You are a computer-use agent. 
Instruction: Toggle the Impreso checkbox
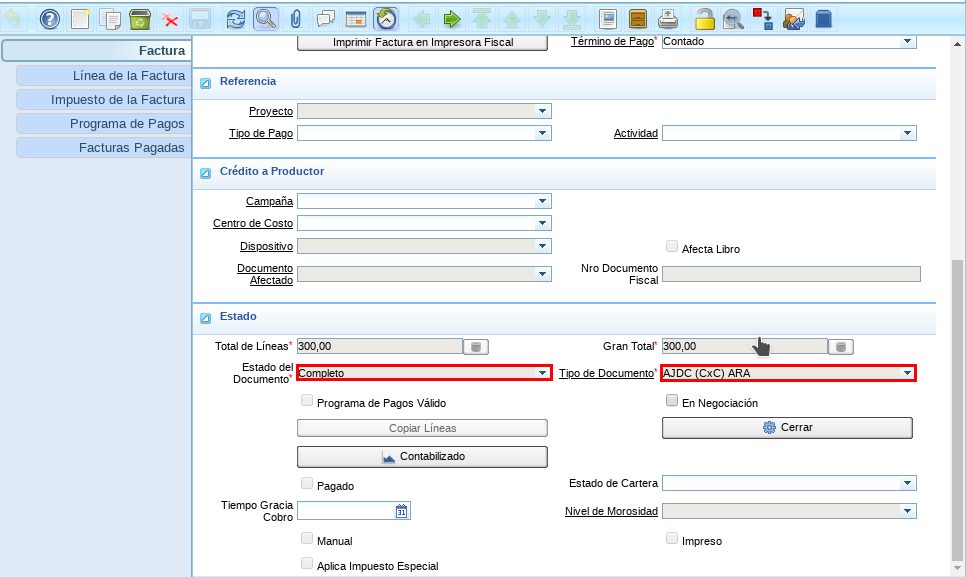point(672,538)
